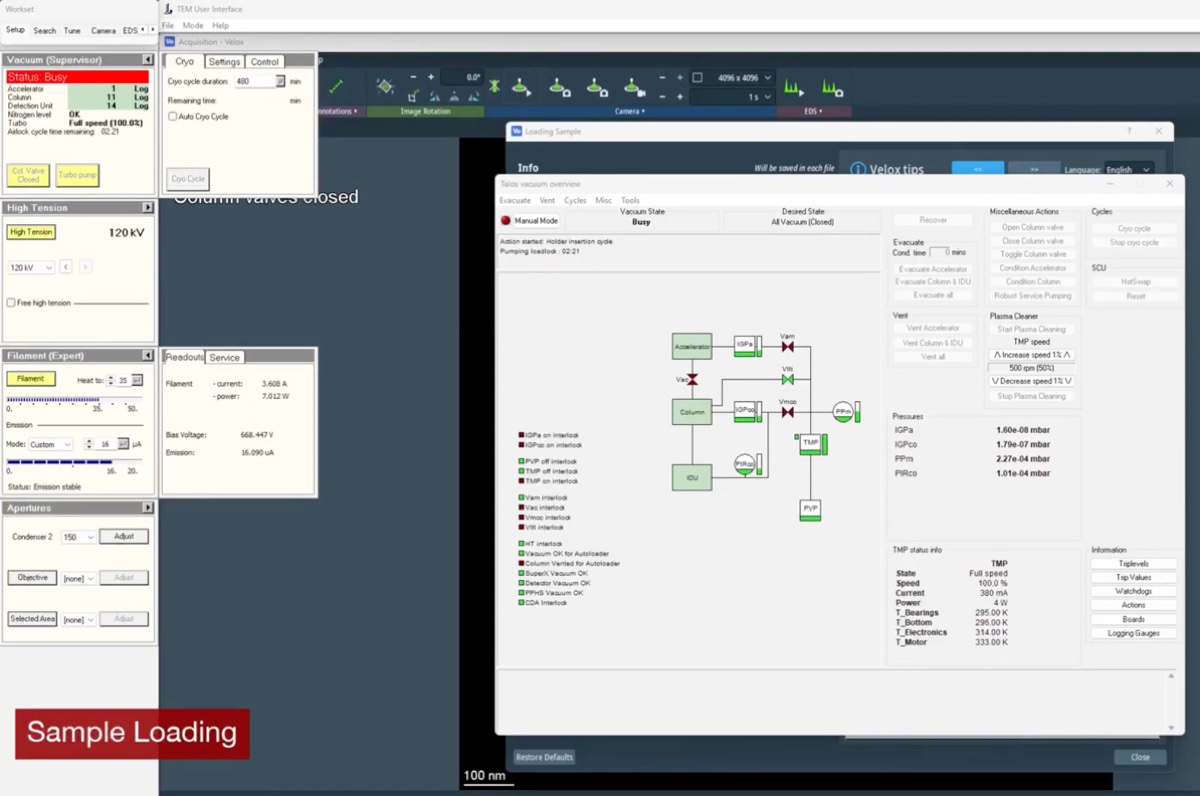This screenshot has width=1200, height=796.
Task: Open the Condenser 2 aperture 150 dropdown
Action: 78,537
